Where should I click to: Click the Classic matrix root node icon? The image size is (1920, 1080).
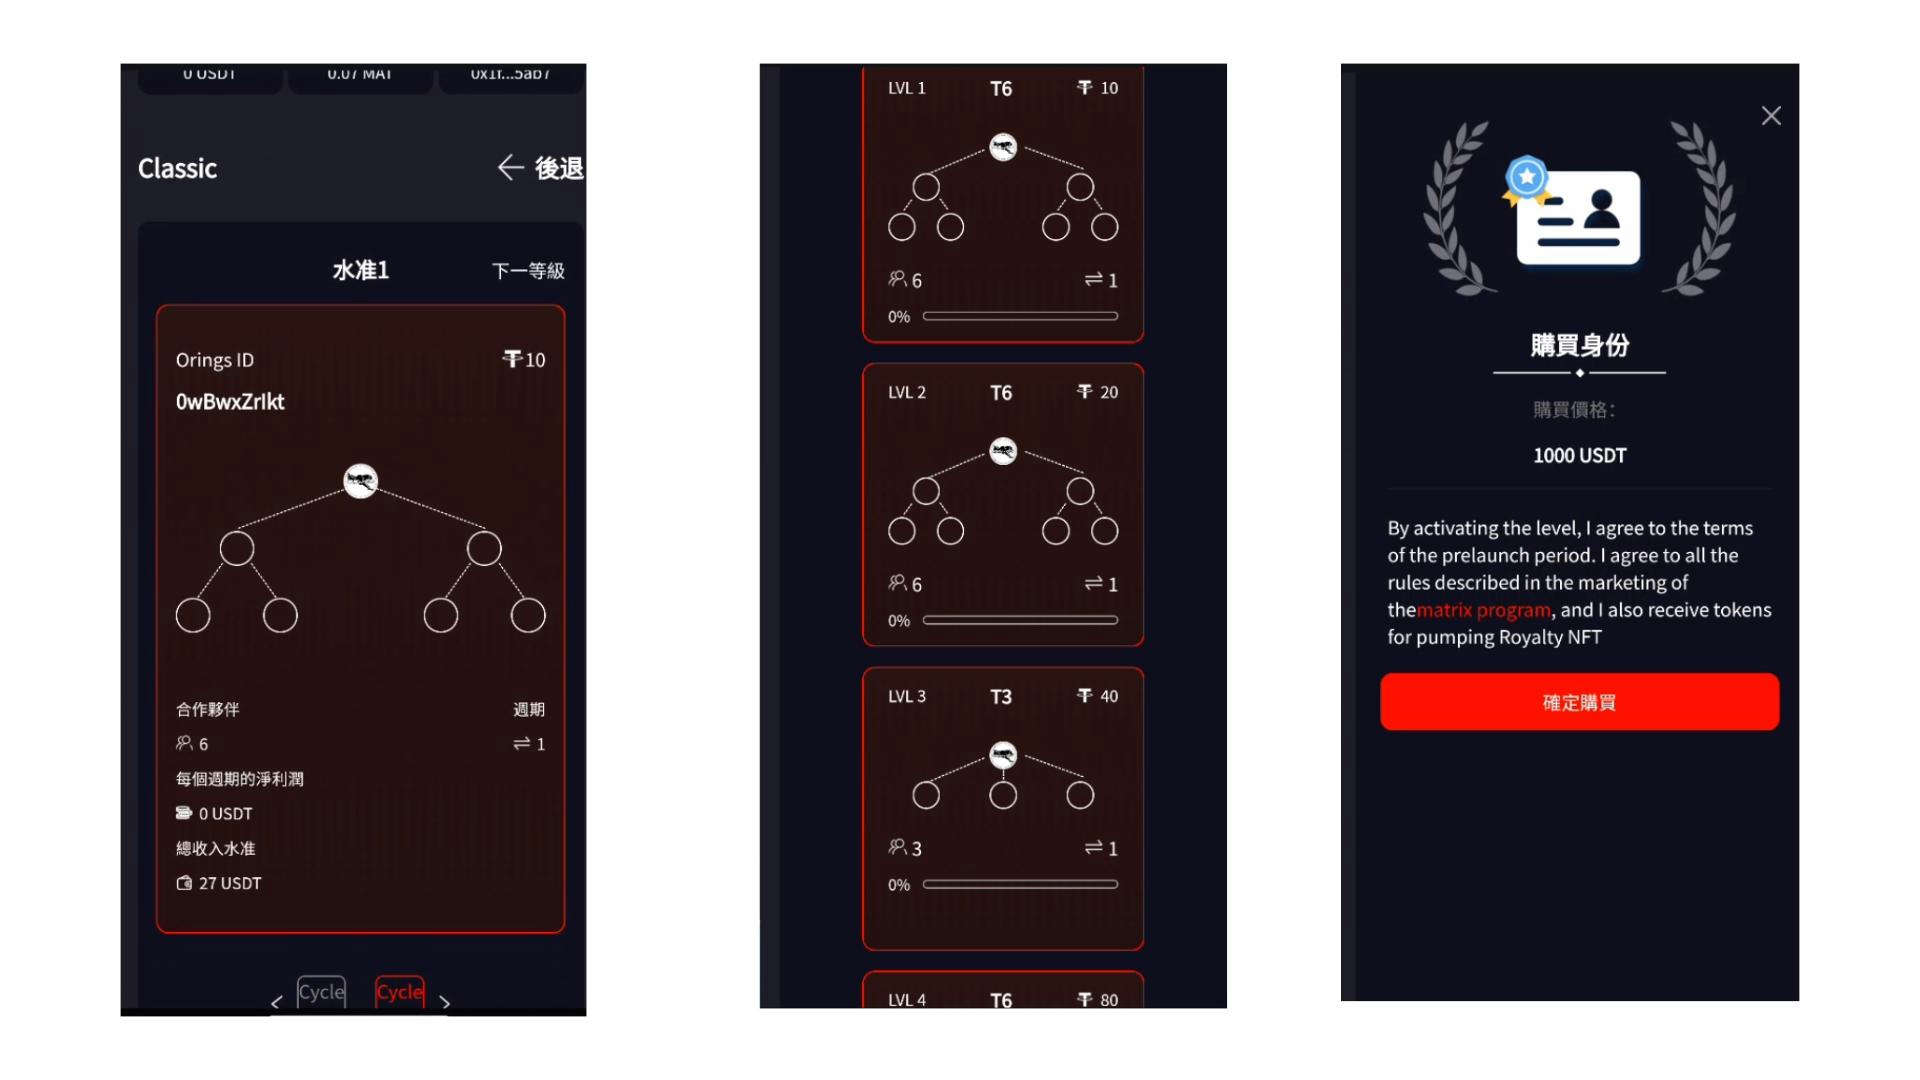pos(363,479)
